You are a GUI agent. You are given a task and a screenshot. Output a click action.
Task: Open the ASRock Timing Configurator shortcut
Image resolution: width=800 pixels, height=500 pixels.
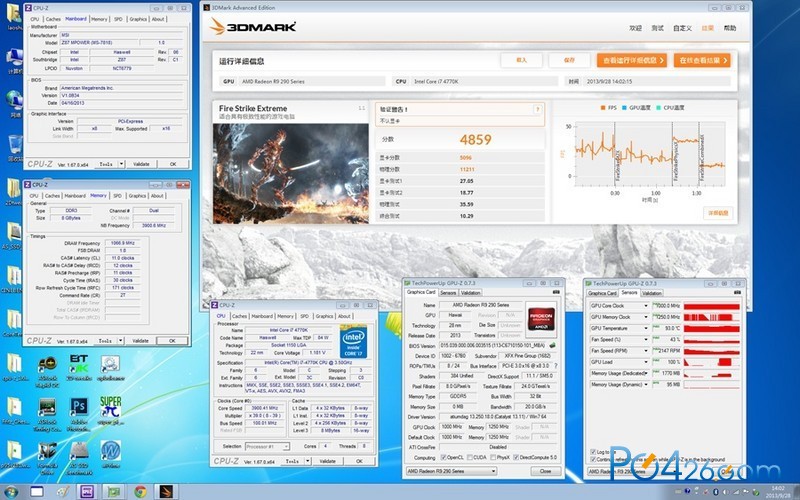pos(47,414)
